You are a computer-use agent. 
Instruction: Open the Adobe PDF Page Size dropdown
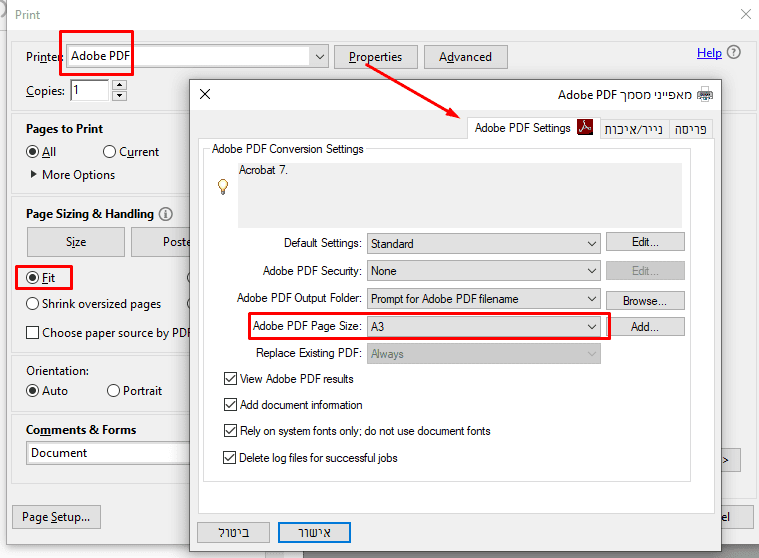484,327
